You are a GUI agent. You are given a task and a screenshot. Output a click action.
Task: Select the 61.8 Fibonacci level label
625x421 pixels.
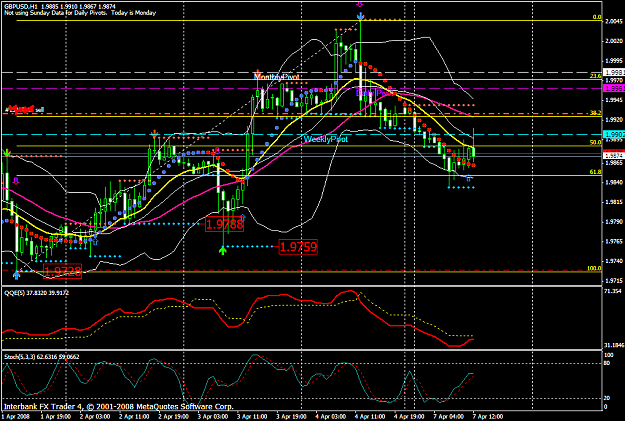(596, 172)
